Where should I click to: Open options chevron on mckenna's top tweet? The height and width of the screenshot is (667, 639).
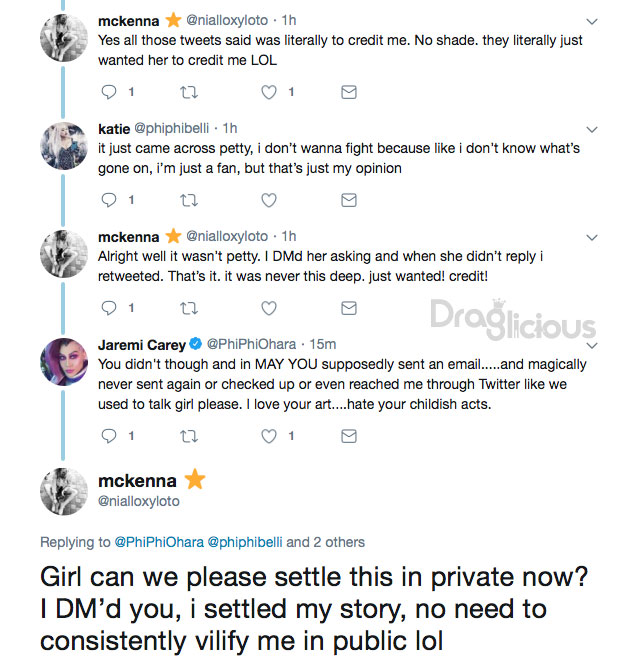[x=592, y=21]
